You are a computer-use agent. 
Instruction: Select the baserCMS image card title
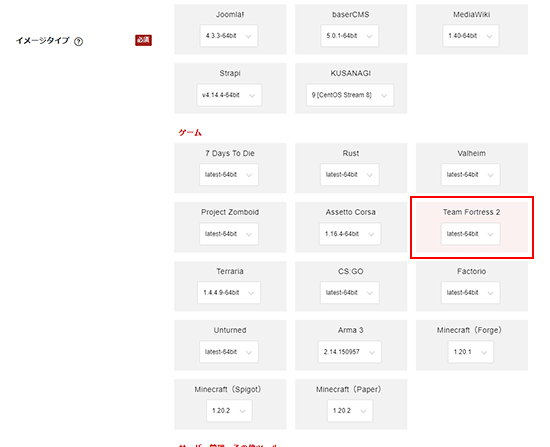[350, 14]
